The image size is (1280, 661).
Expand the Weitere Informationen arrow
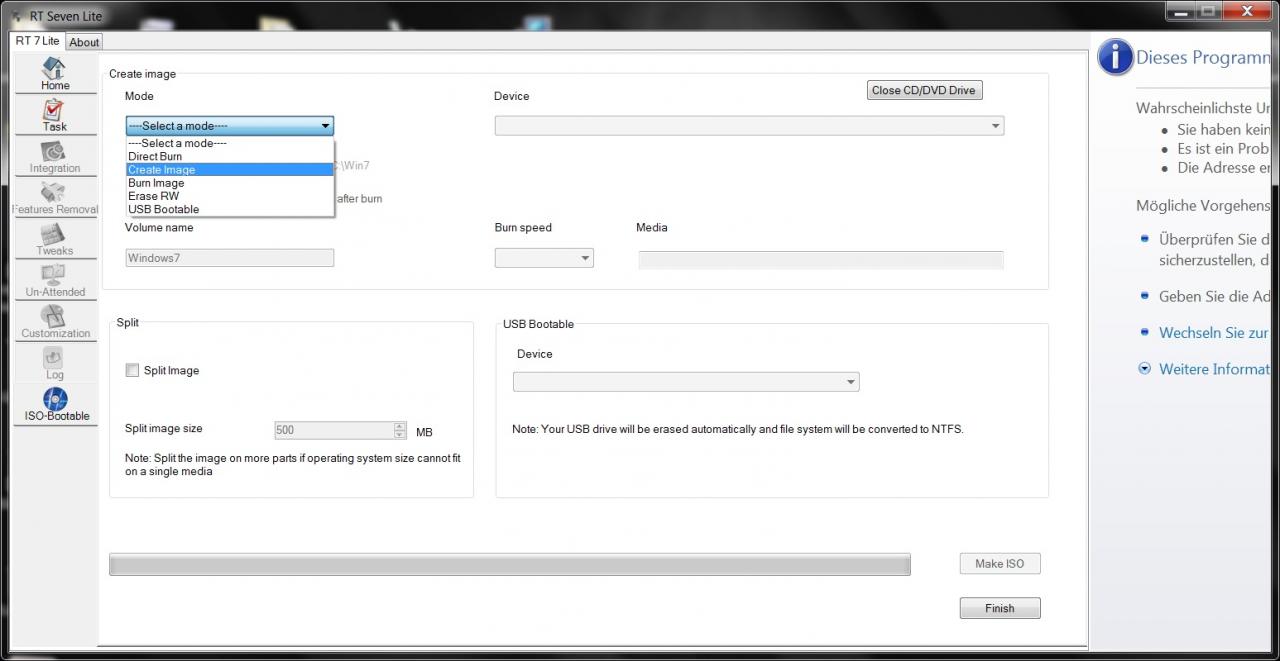point(1145,369)
